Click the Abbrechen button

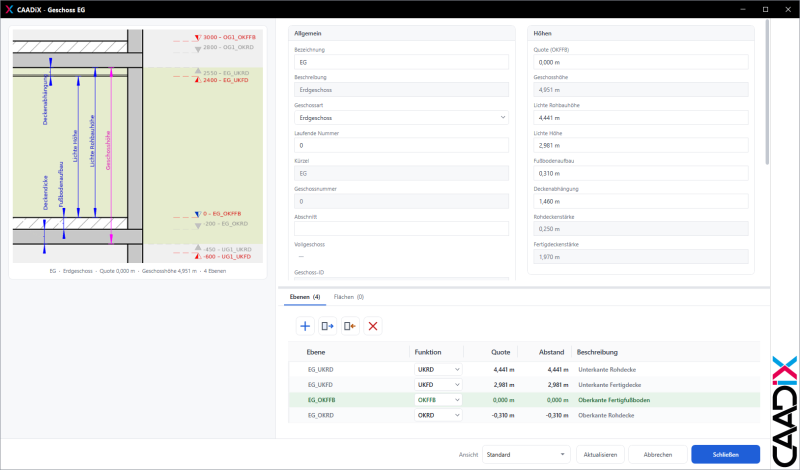tap(658, 455)
